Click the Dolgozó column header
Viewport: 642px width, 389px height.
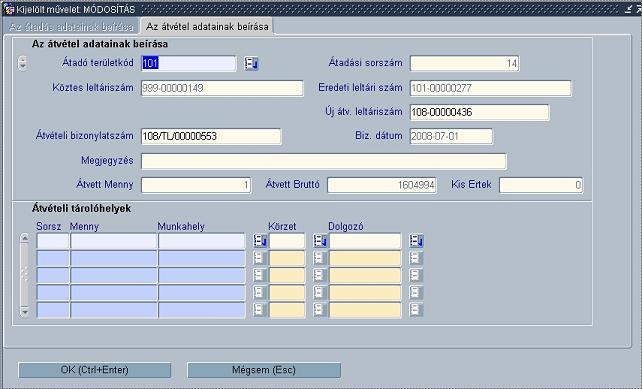tap(346, 226)
